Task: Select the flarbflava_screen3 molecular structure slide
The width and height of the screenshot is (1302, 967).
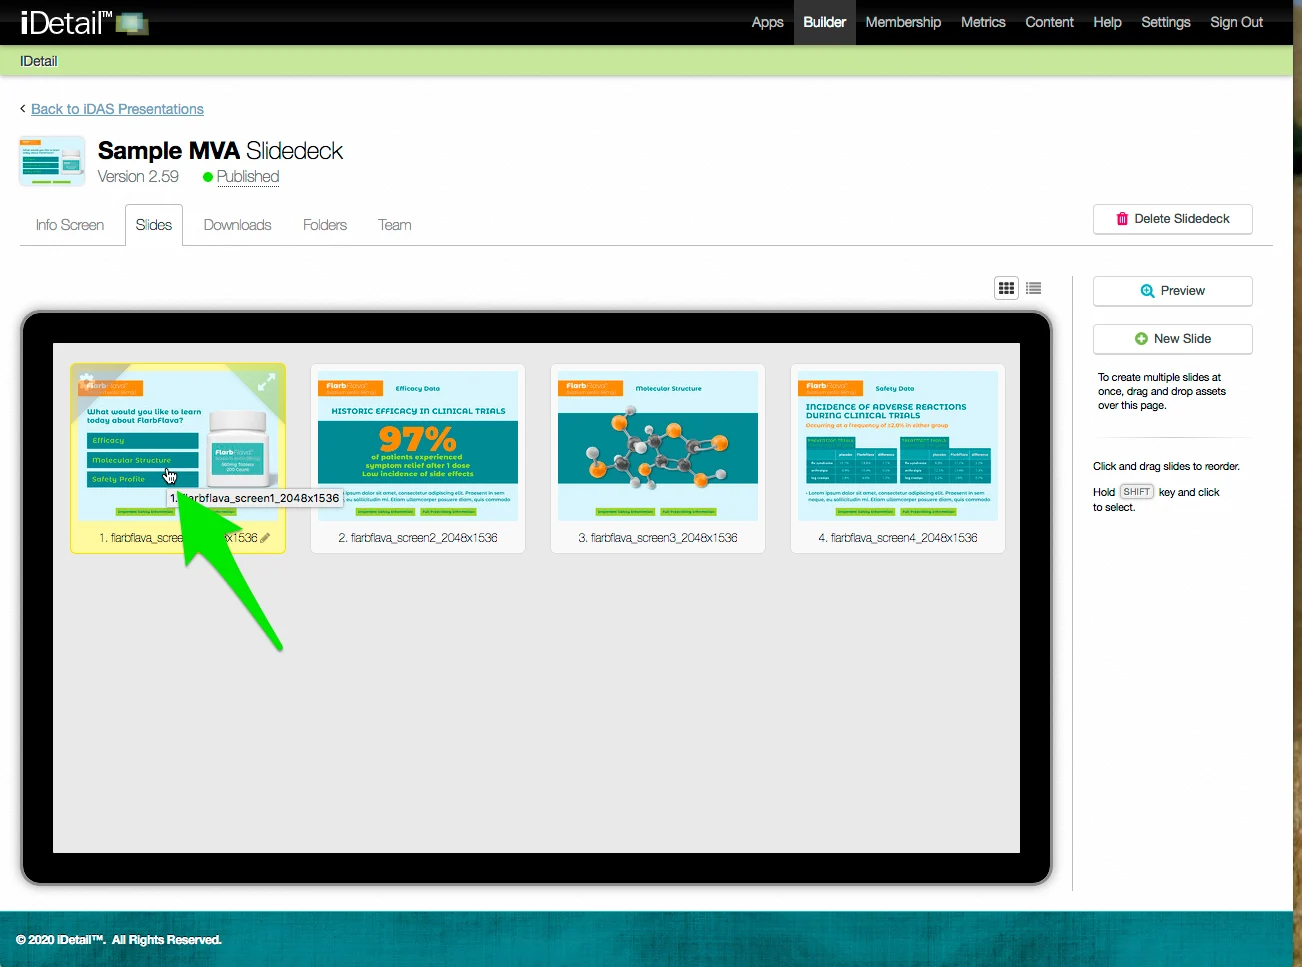Action: 658,446
